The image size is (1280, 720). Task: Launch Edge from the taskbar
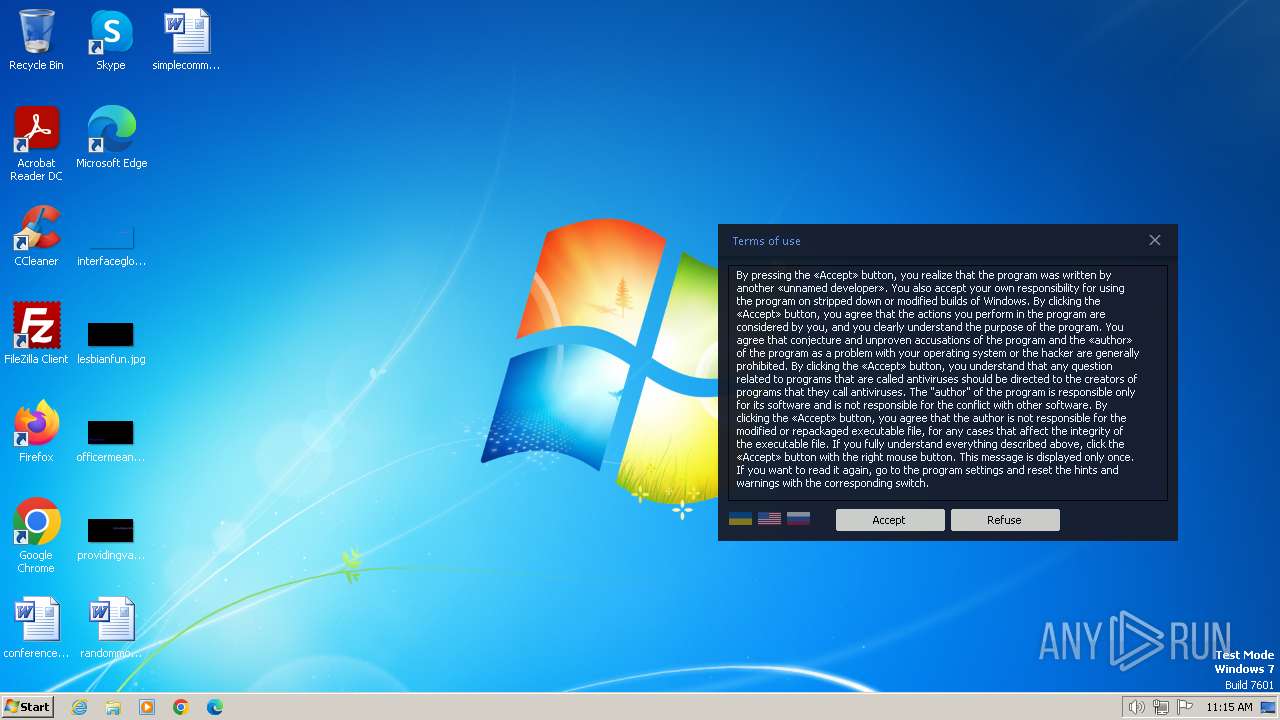[215, 707]
